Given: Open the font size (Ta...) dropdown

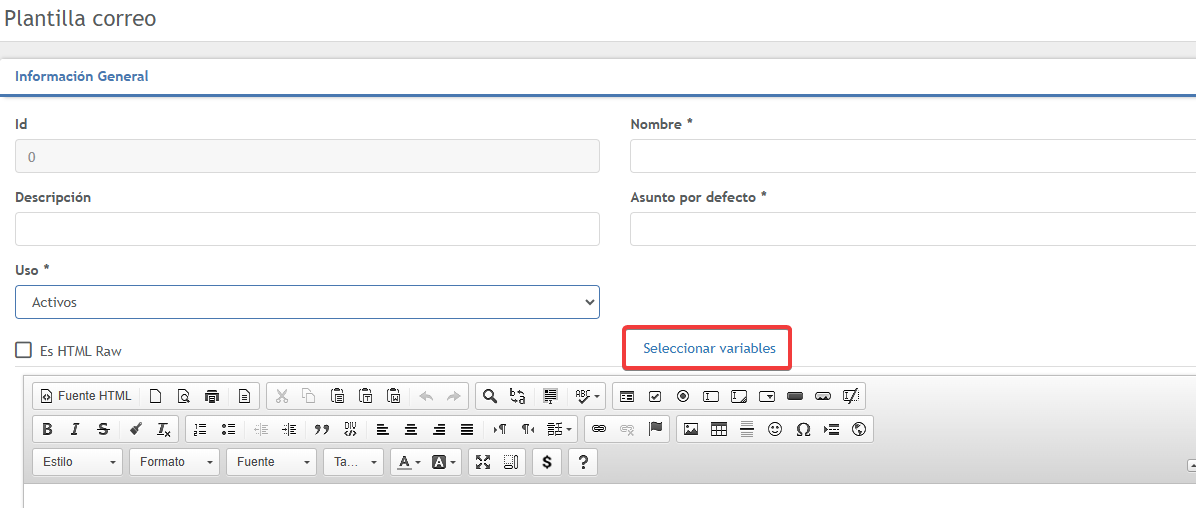Looking at the screenshot, I should tap(354, 462).
